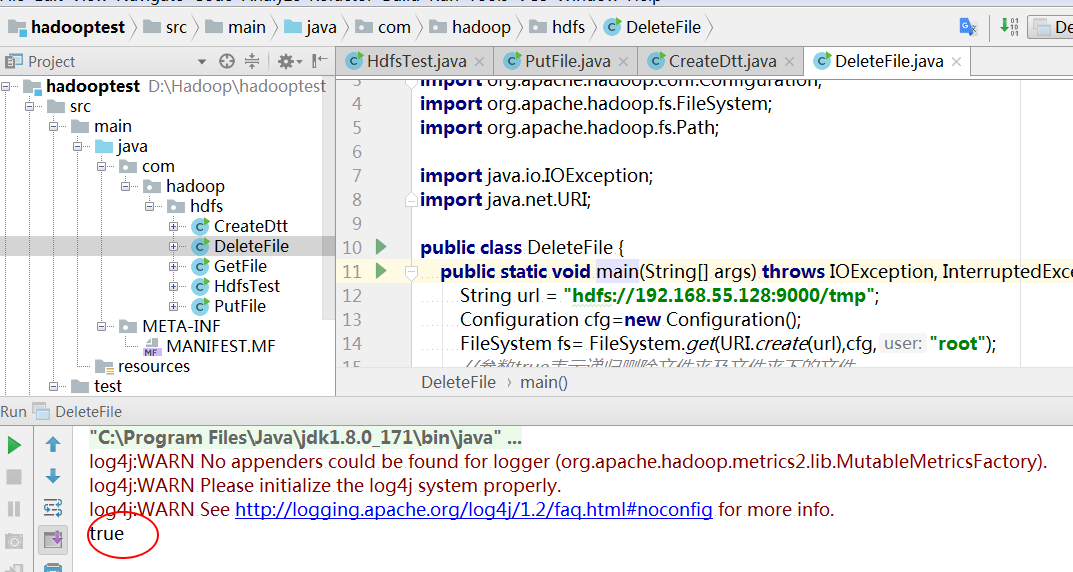The image size is (1073, 572).
Task: Click the collapse all icon in Project panel
Action: pyautogui.click(x=252, y=62)
